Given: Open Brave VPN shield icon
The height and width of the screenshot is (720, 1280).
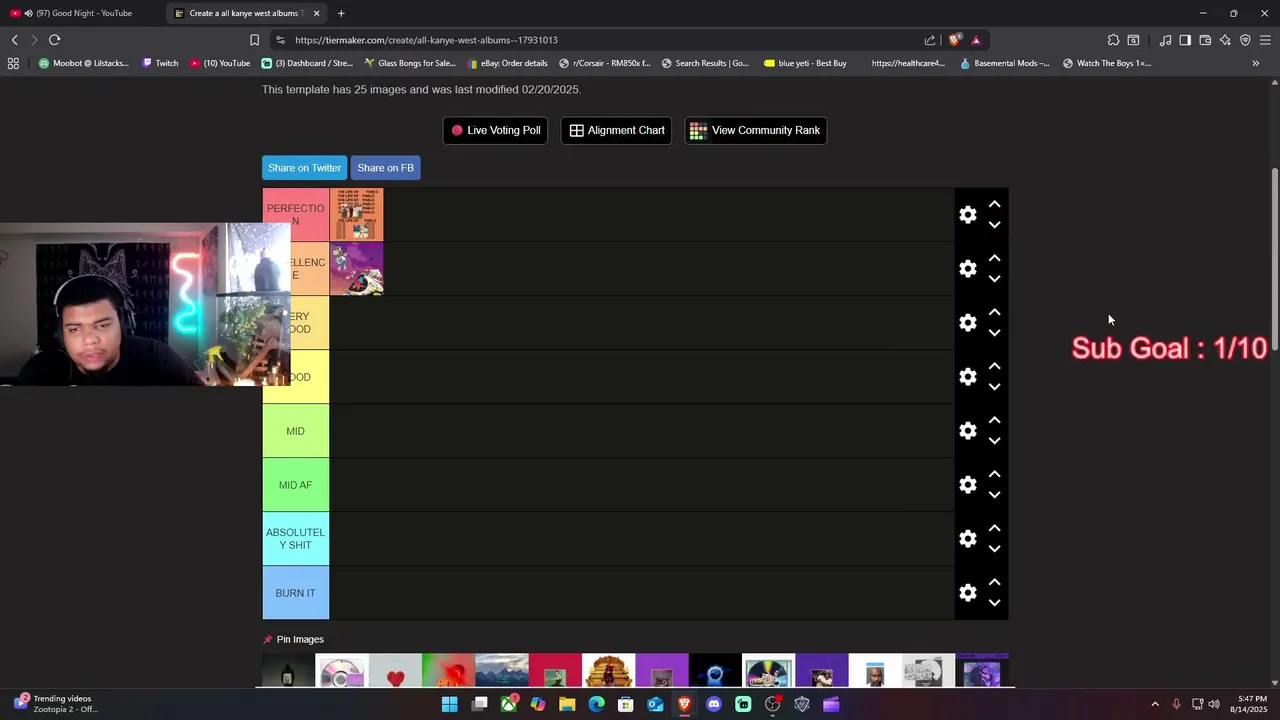Looking at the screenshot, I should (x=1245, y=40).
